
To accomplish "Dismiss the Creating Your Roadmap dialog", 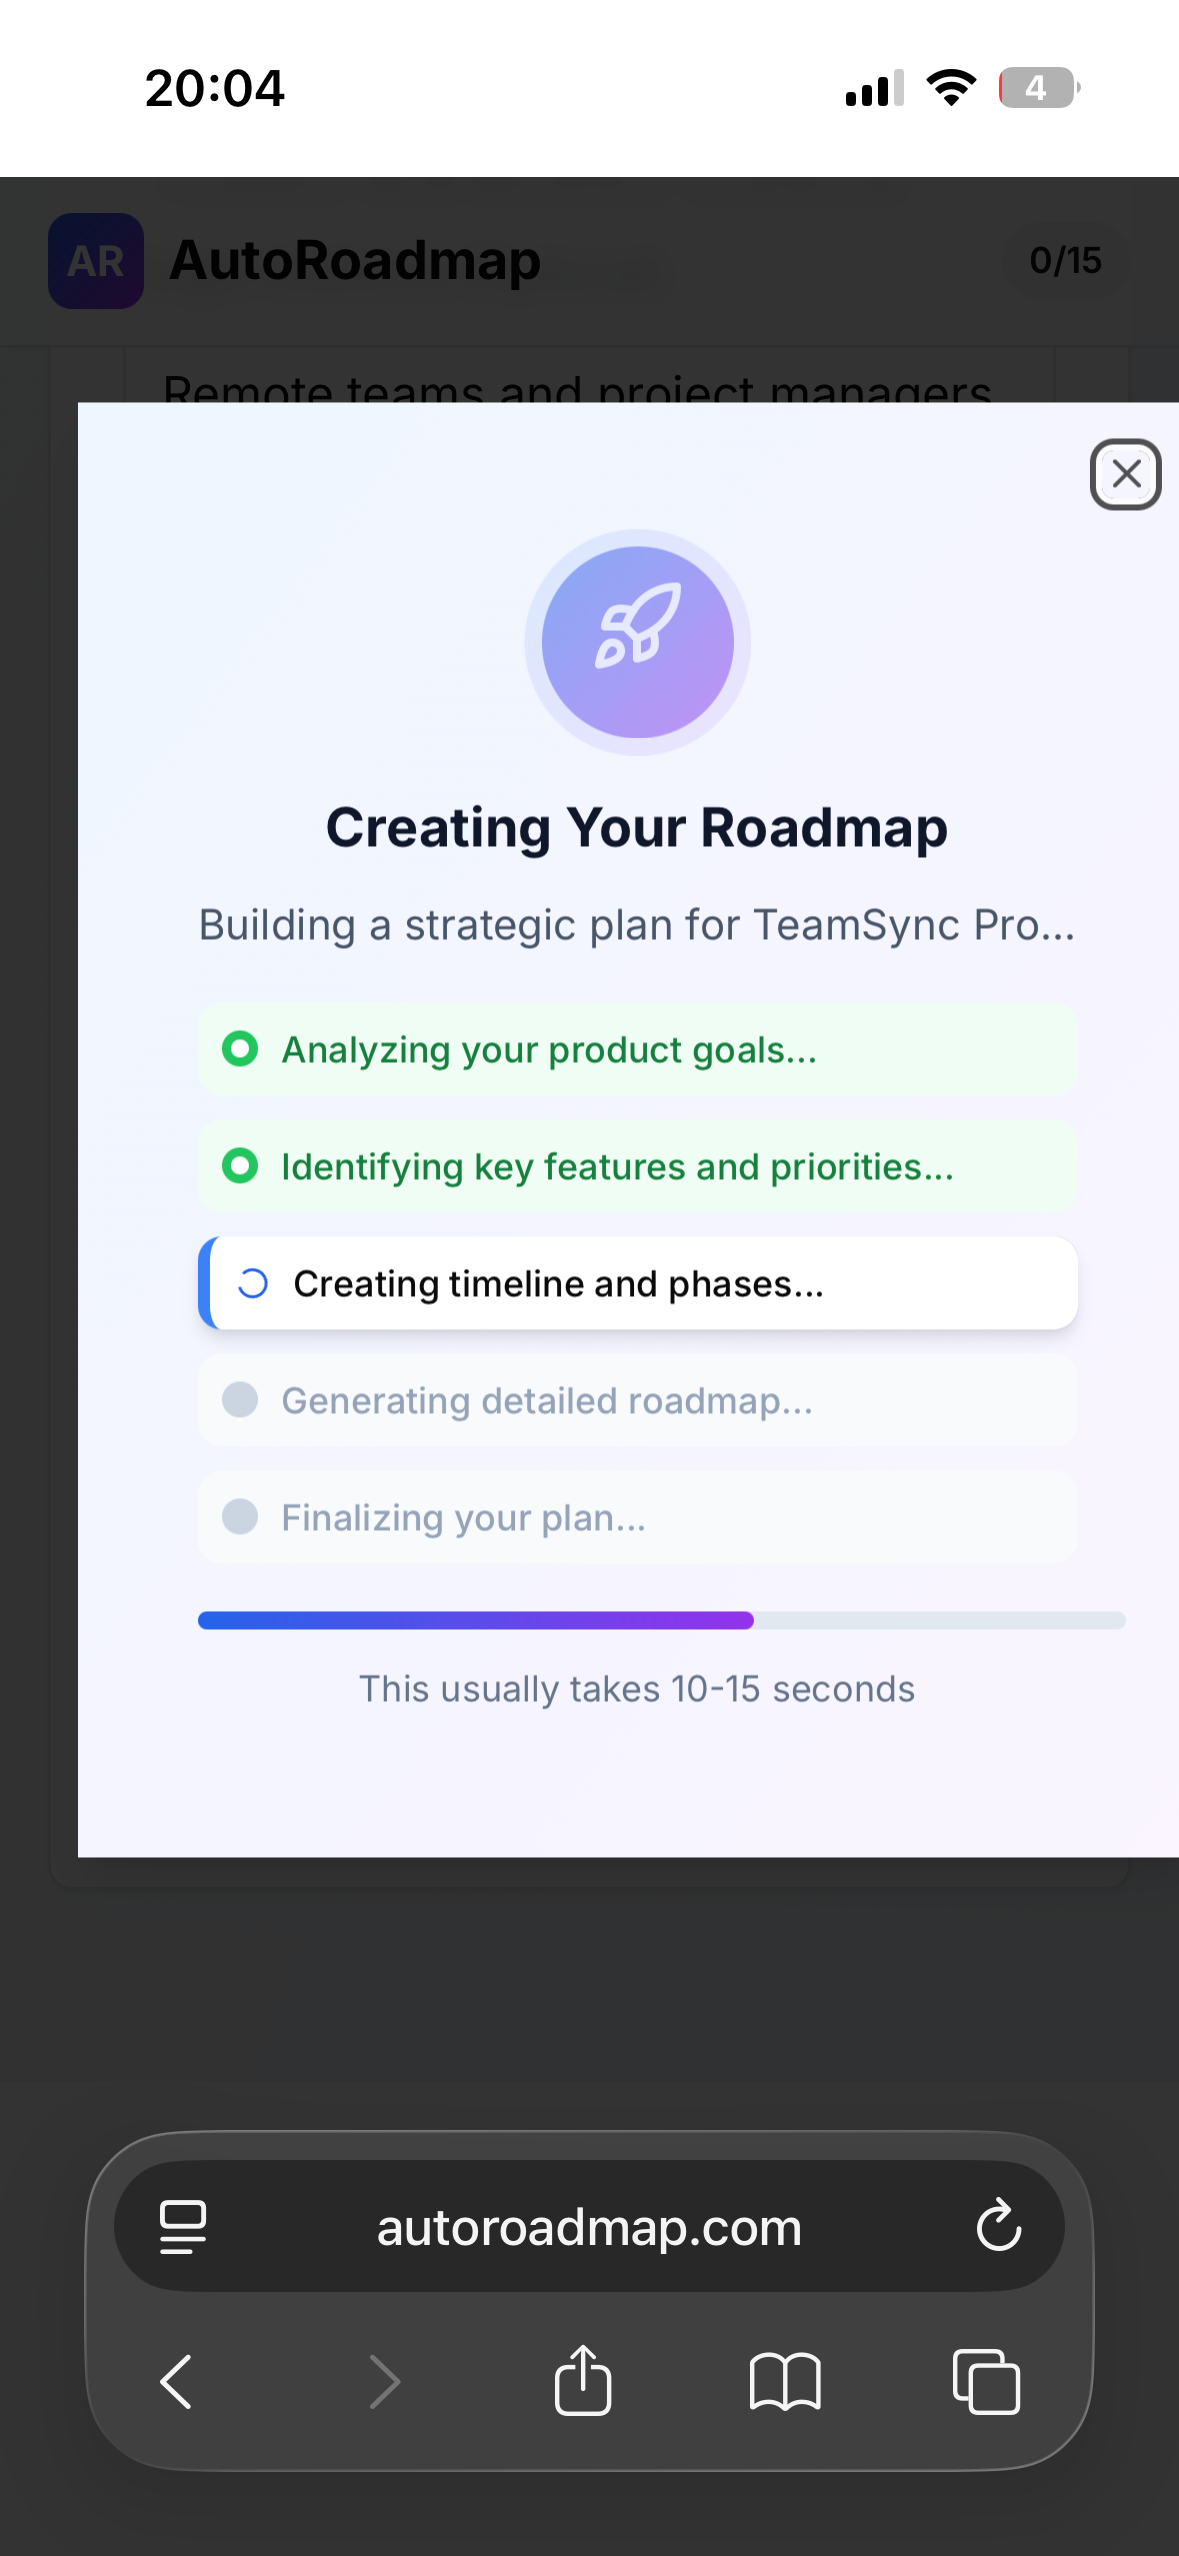I will click(x=1126, y=474).
